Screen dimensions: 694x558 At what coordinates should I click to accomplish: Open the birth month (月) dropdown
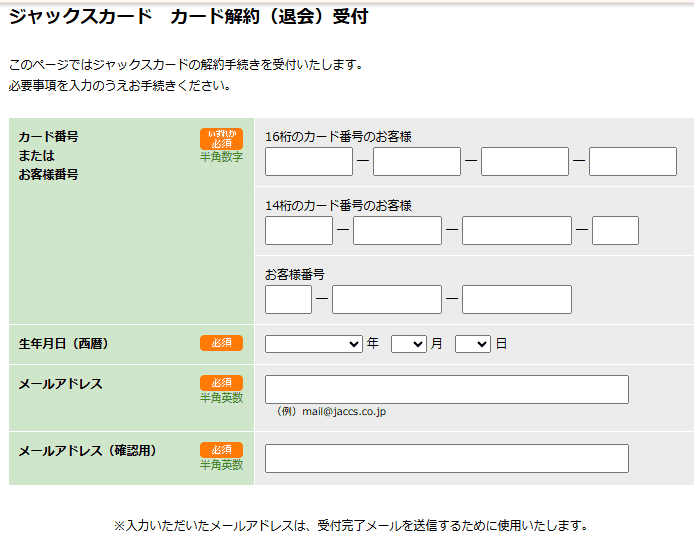409,344
